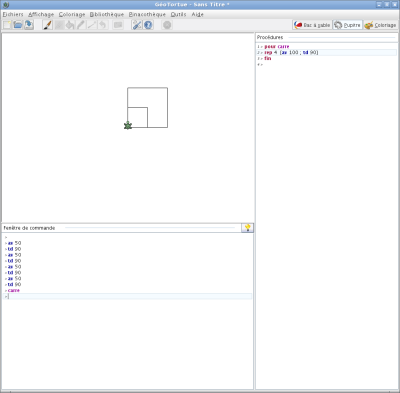
Task: Open the tools (wrench and screwdriver) icon
Action: tap(137, 25)
